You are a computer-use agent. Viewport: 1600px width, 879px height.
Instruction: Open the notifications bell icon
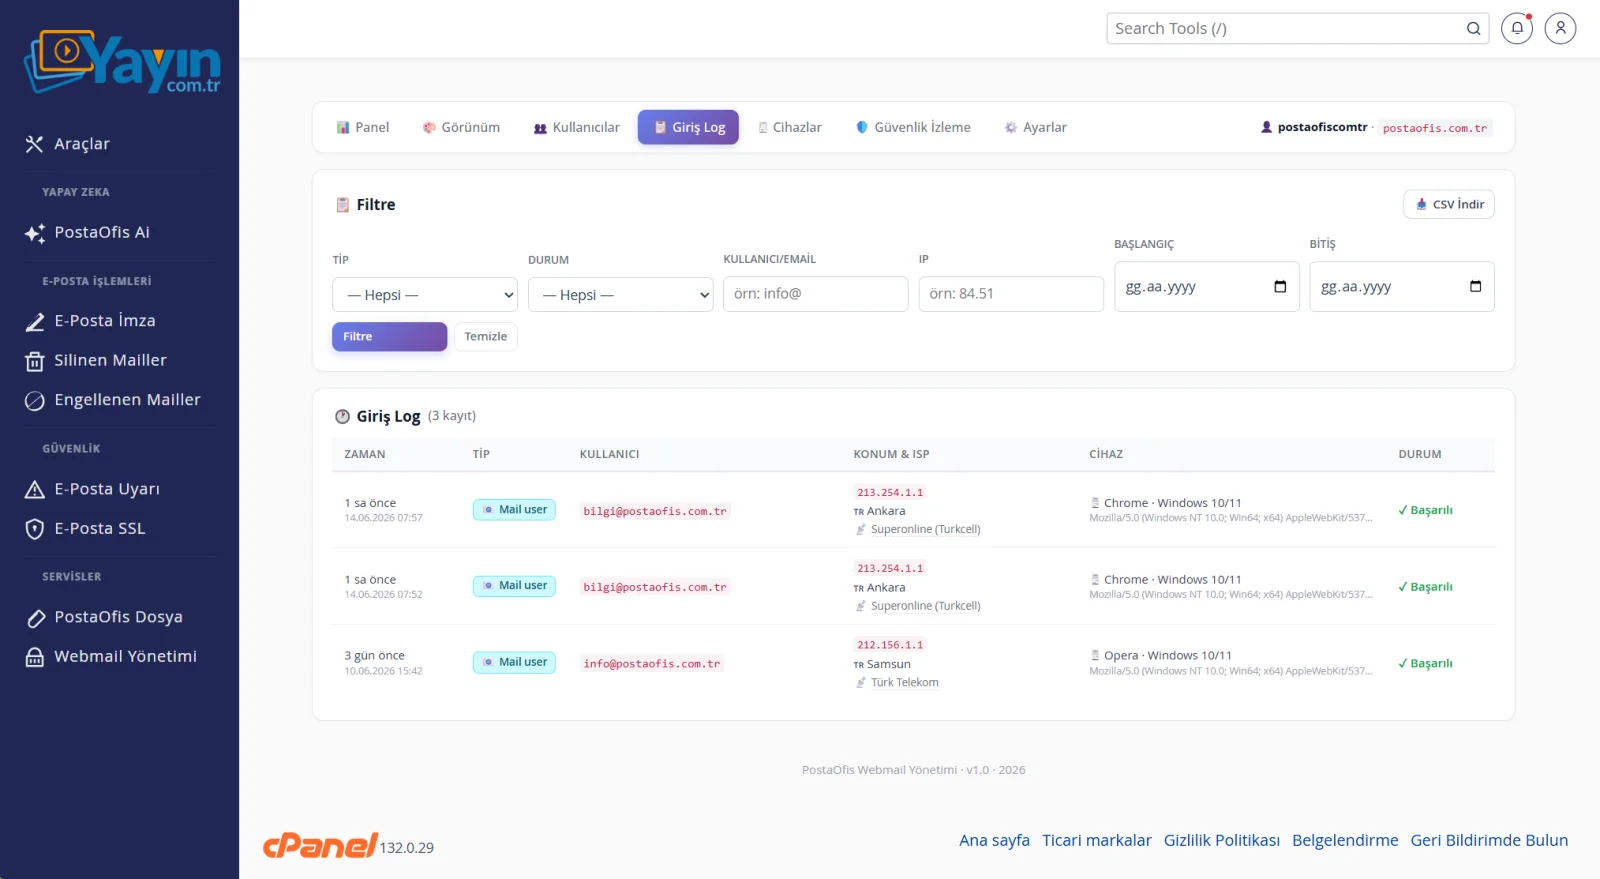[x=1517, y=28]
